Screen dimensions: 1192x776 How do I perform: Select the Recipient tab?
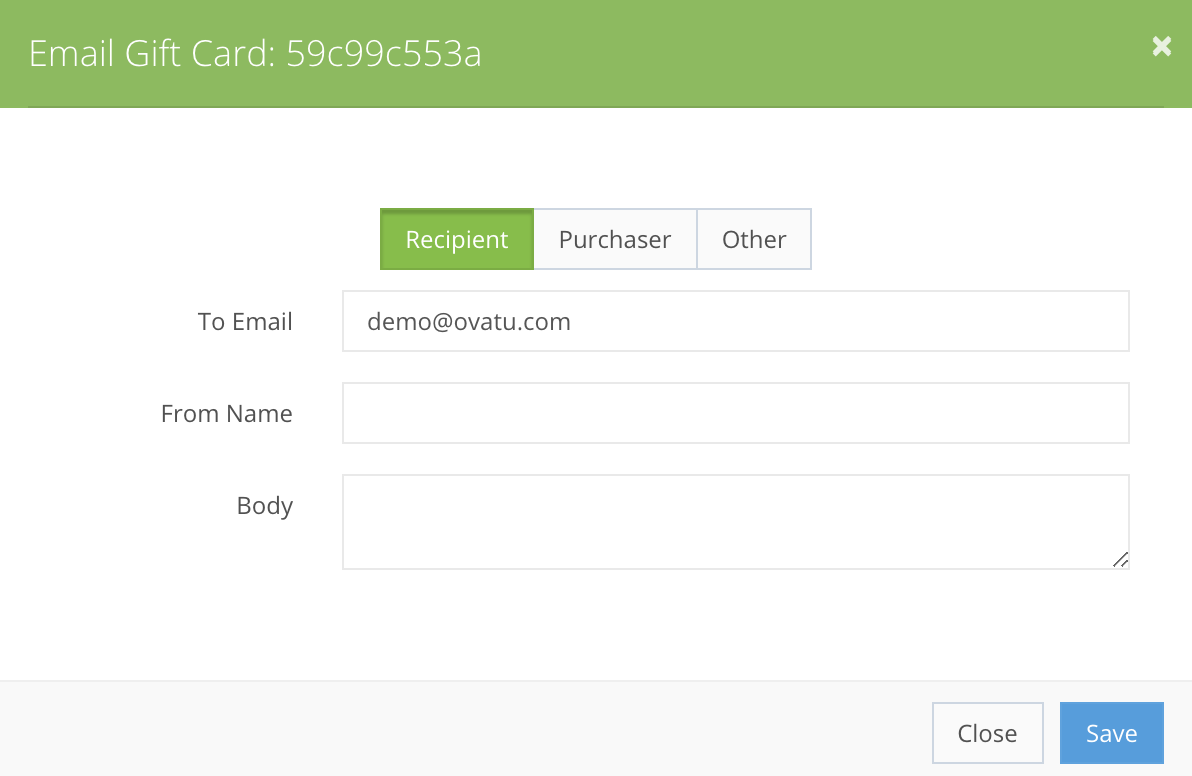point(457,239)
